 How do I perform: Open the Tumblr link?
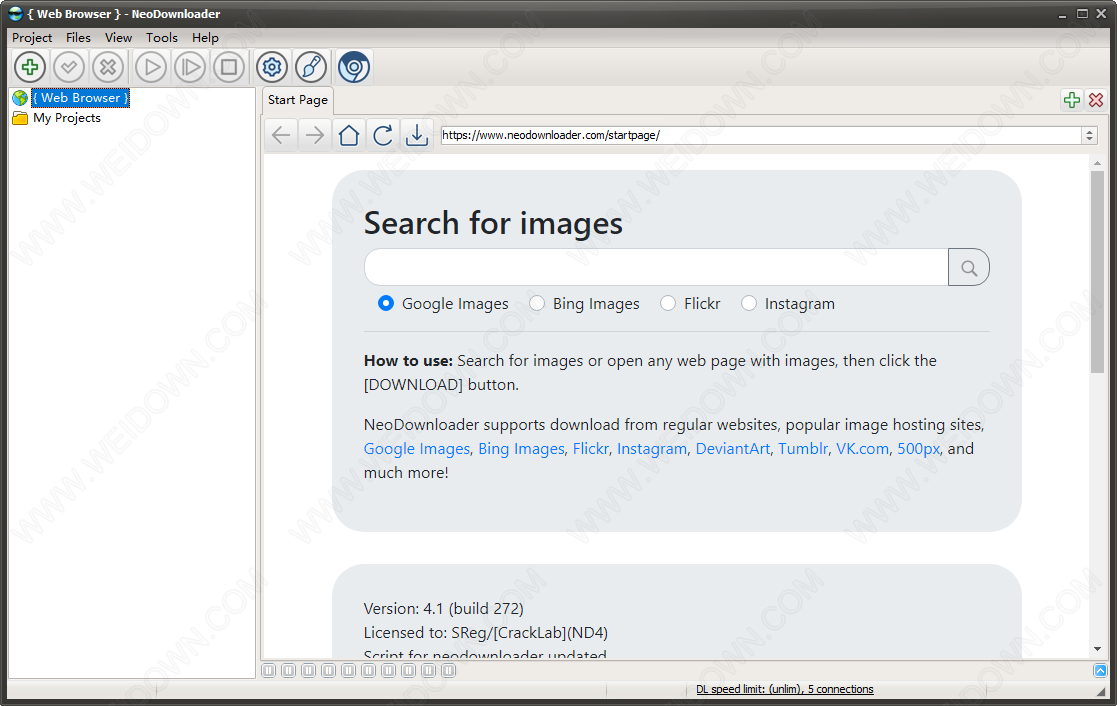(803, 449)
